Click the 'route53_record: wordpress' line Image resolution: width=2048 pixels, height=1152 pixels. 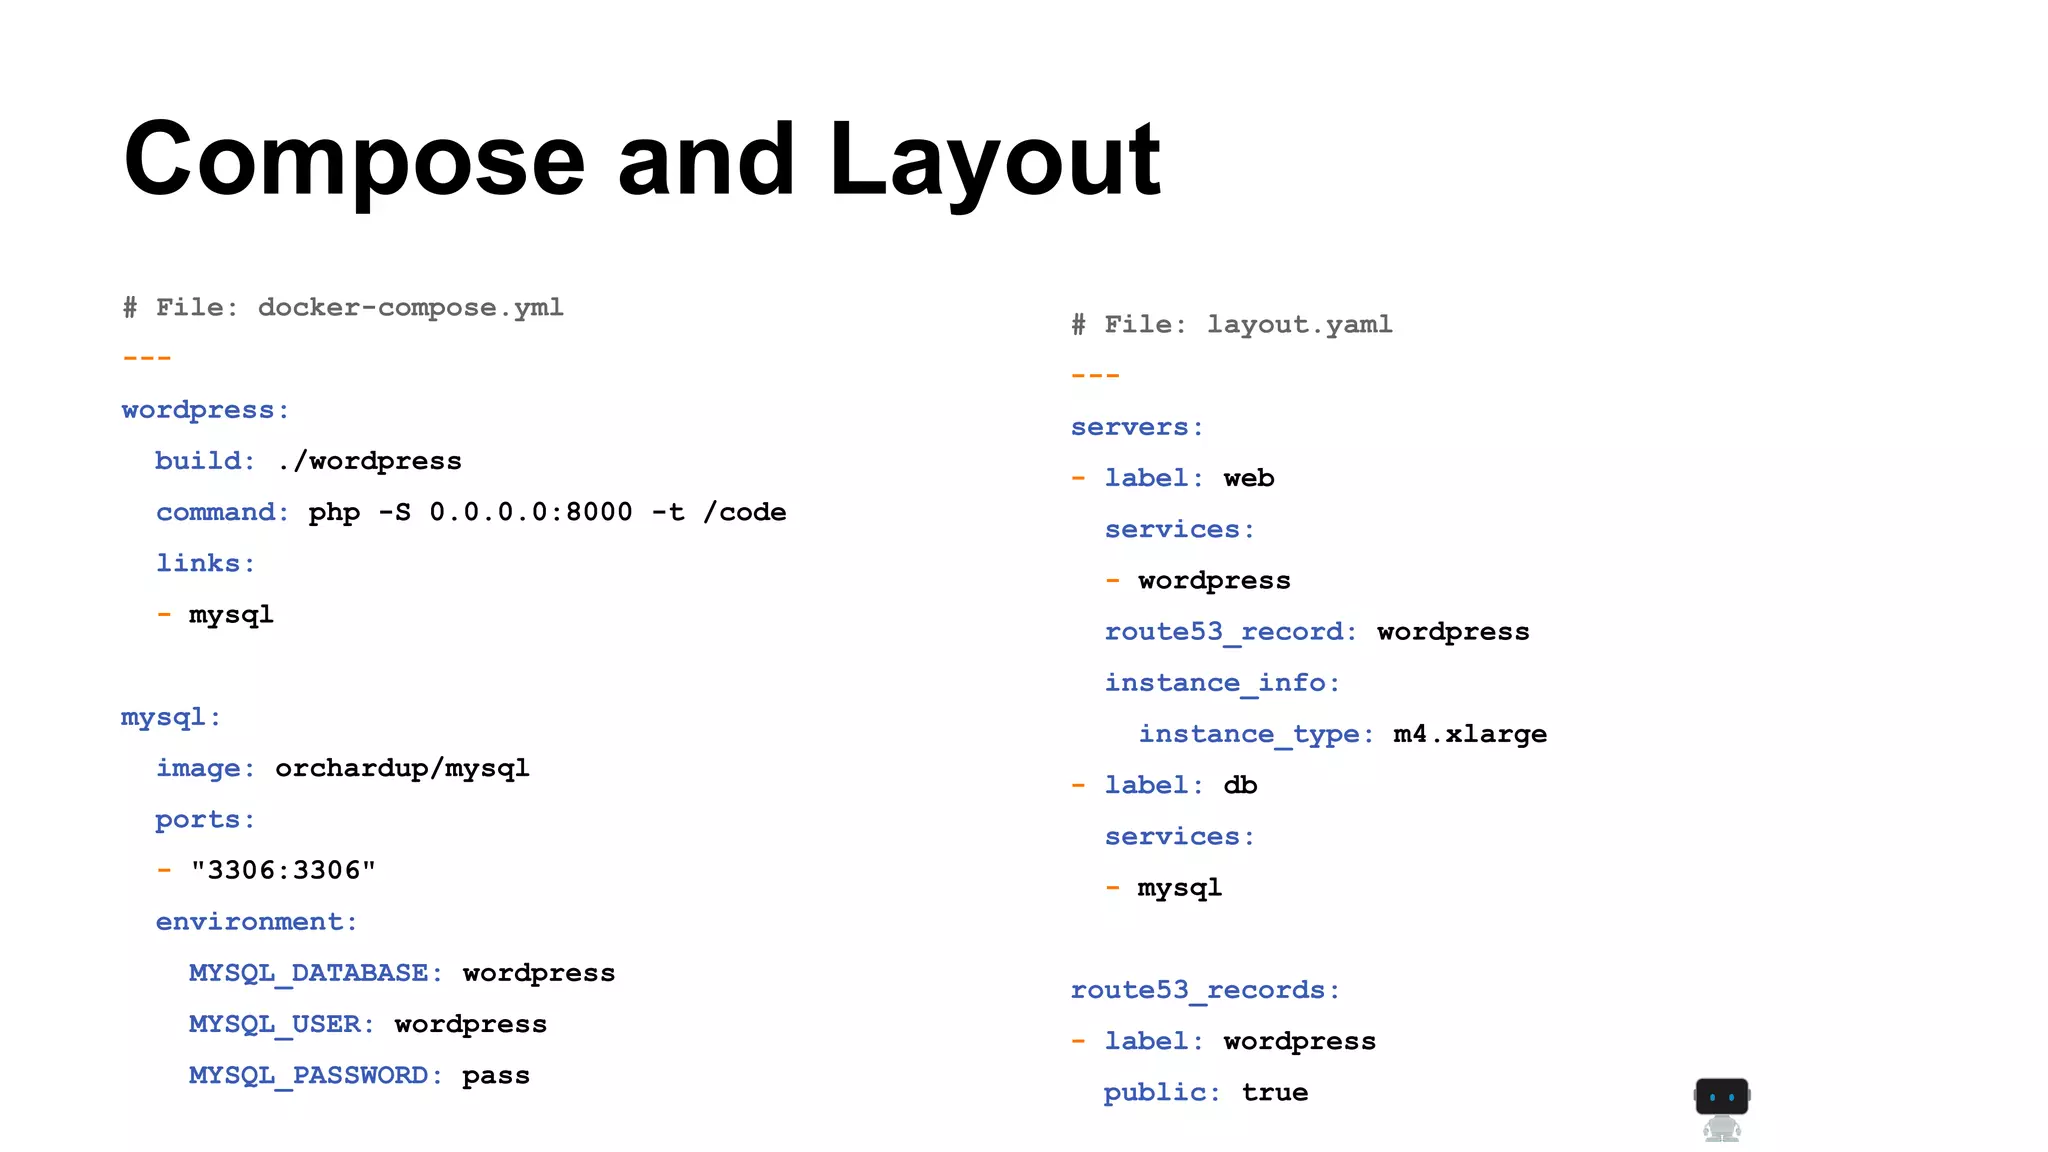(1317, 632)
